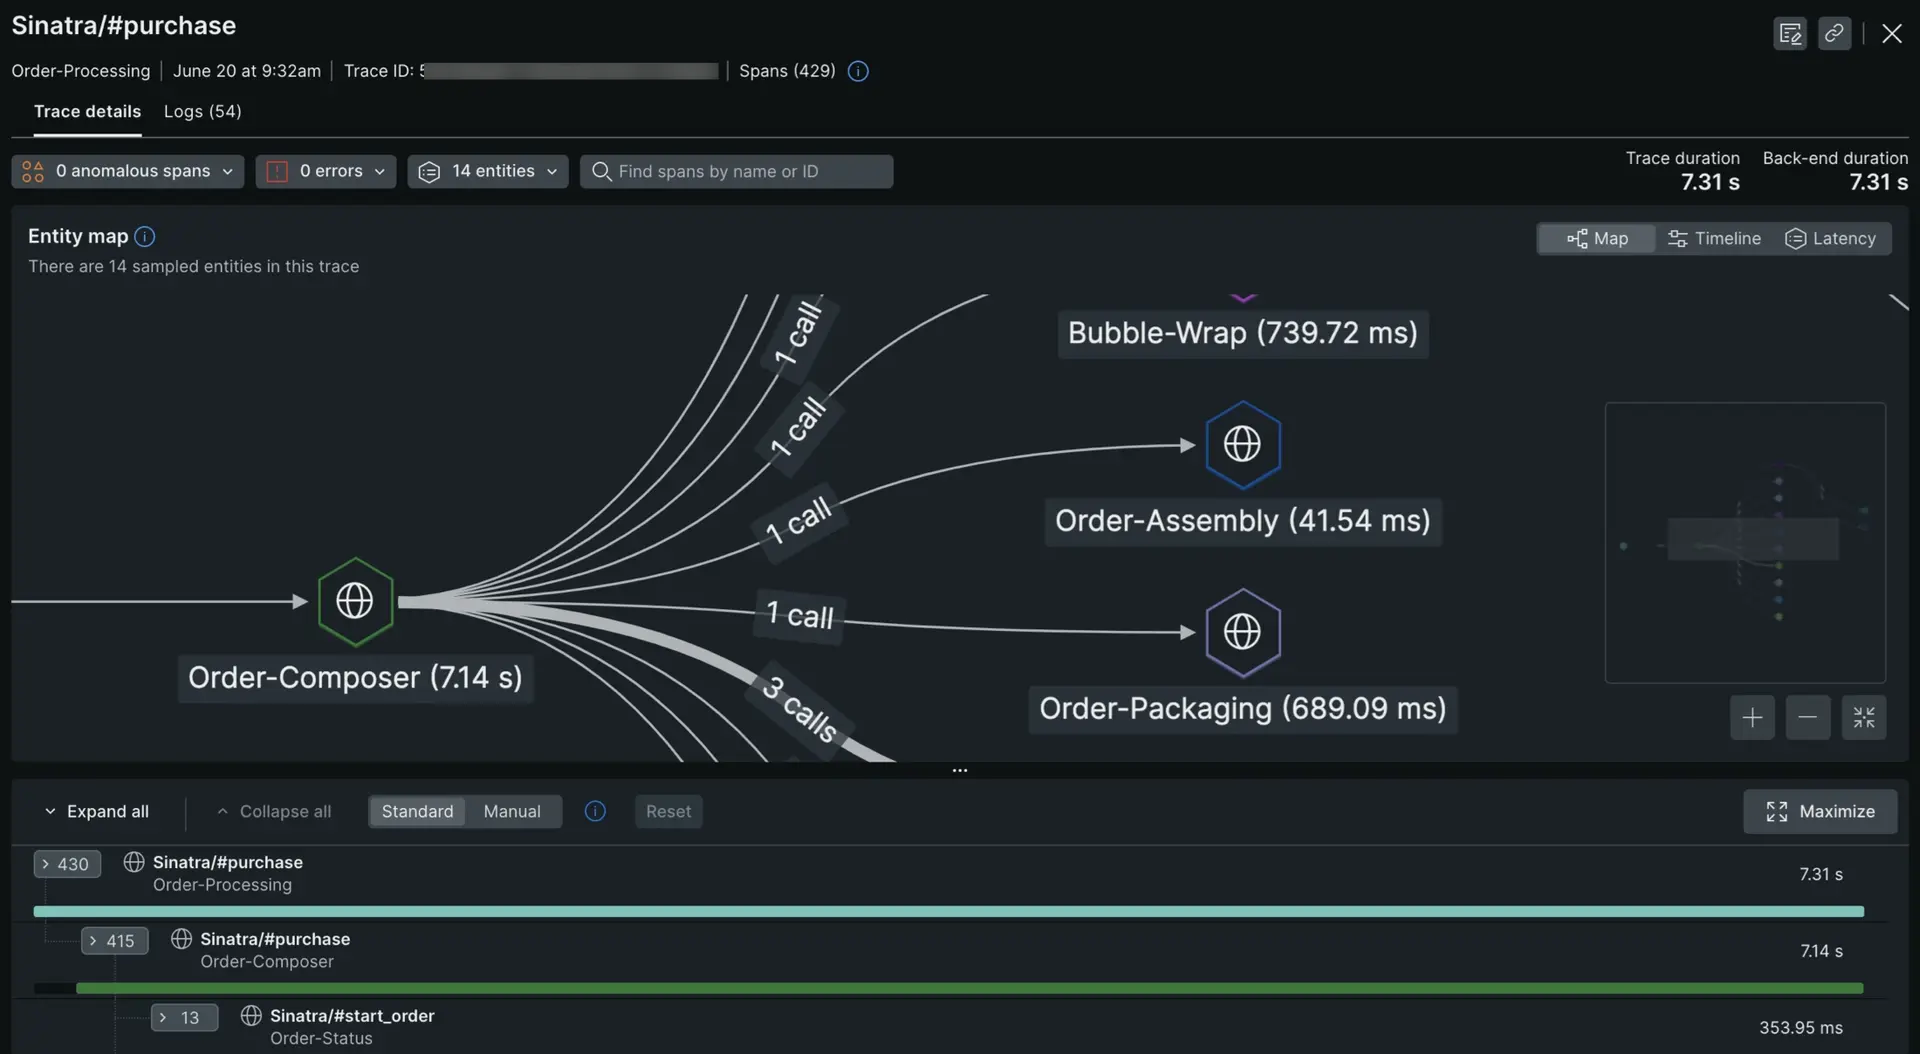Click the Spans info icon

(x=858, y=71)
